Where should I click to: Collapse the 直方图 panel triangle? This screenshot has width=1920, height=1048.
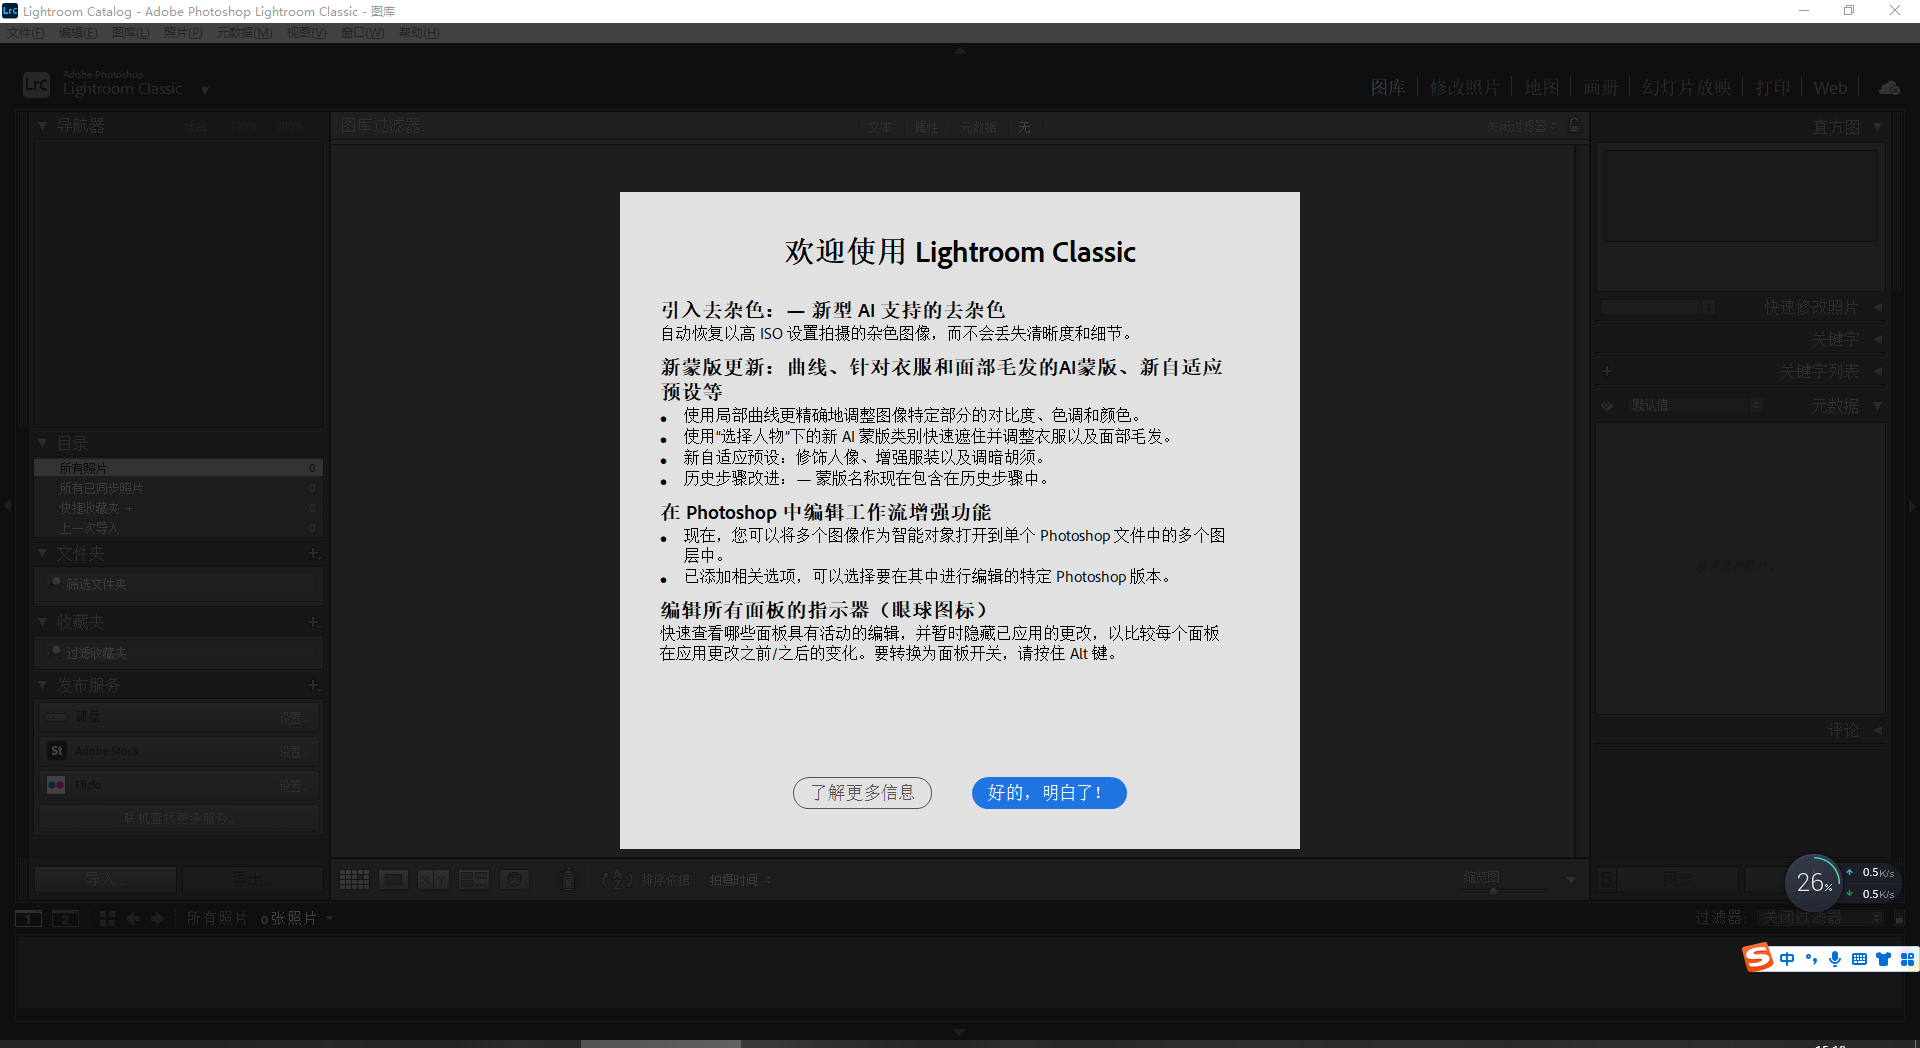pos(1877,127)
